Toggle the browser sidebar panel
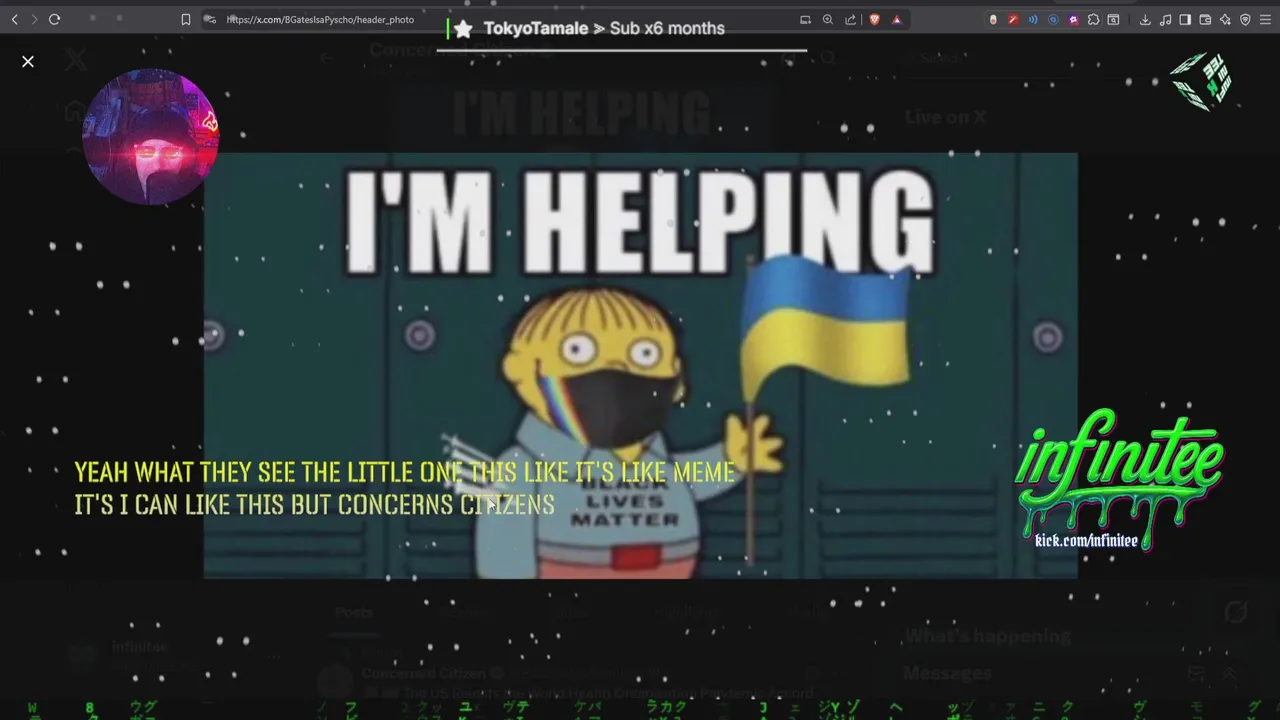 click(1185, 20)
